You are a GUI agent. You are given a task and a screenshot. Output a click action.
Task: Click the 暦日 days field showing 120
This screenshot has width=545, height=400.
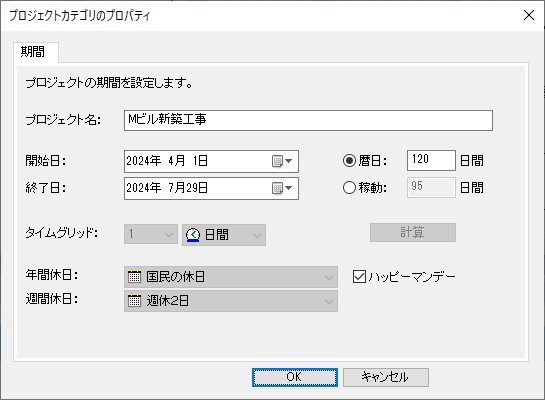[x=431, y=160]
